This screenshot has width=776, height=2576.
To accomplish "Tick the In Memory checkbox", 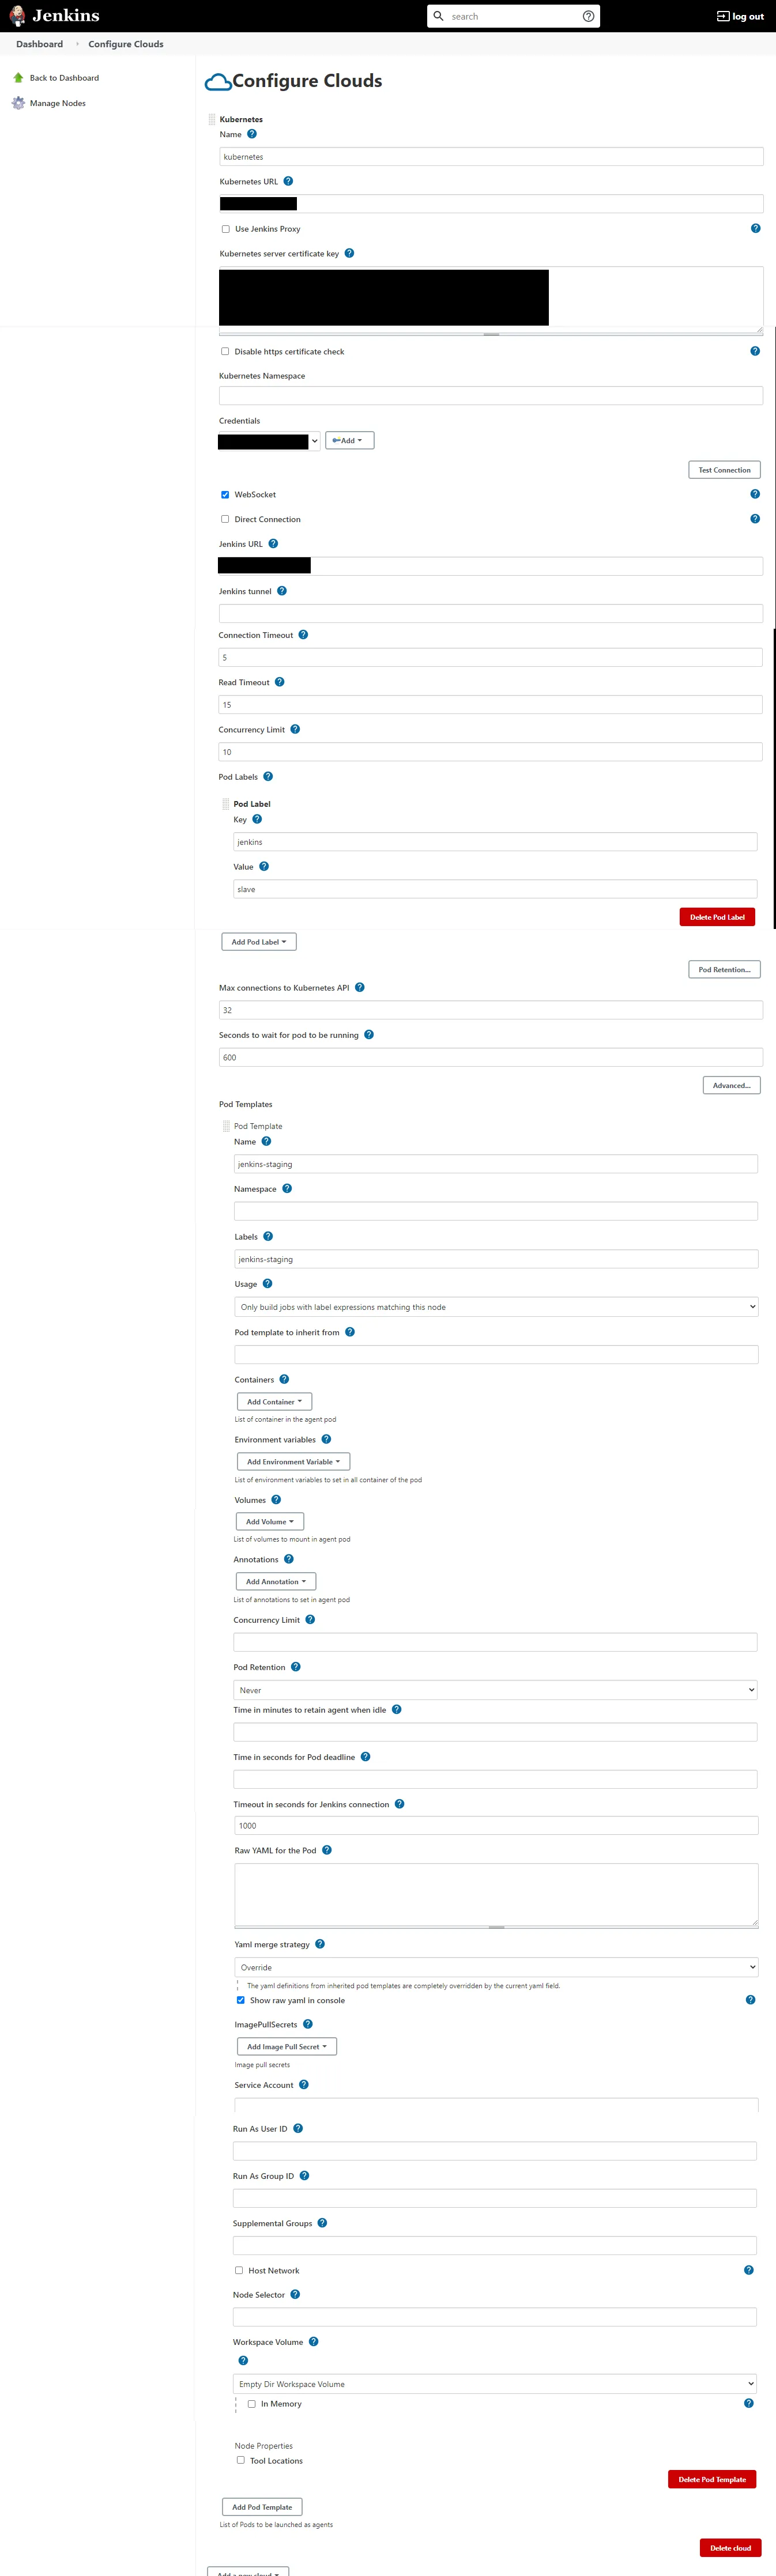I will tap(252, 2404).
